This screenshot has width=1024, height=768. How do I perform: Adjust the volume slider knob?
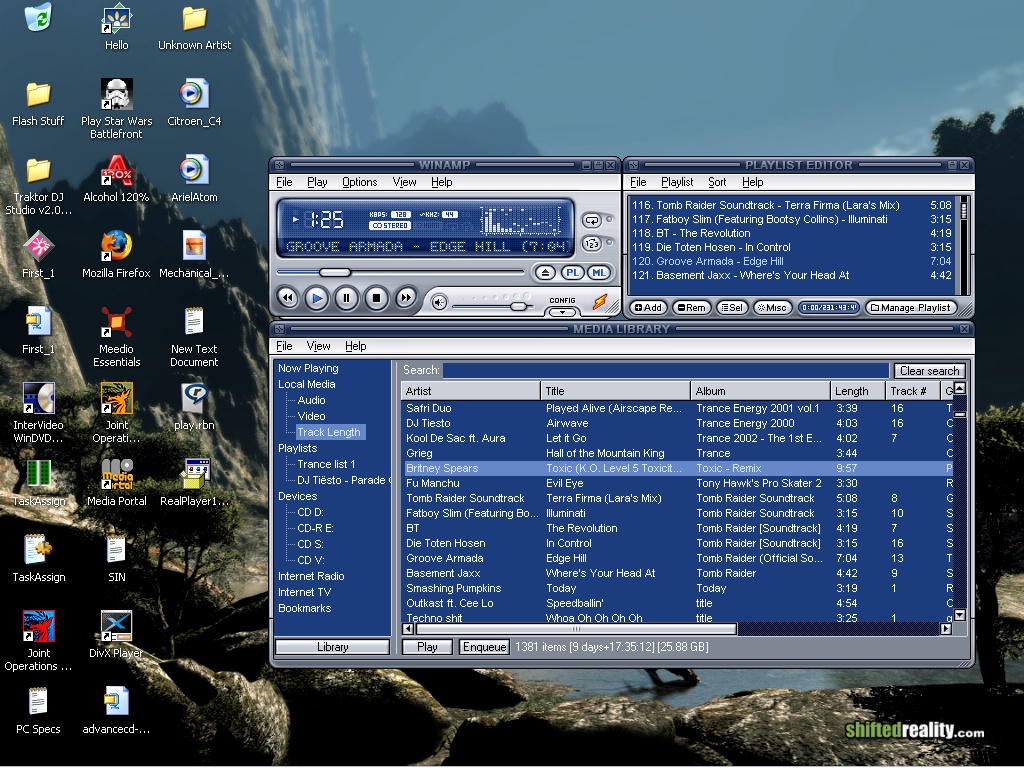[x=519, y=306]
